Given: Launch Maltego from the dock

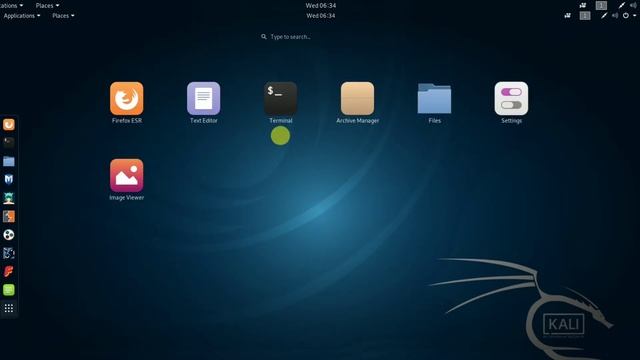Looking at the screenshot, I should 9,235.
